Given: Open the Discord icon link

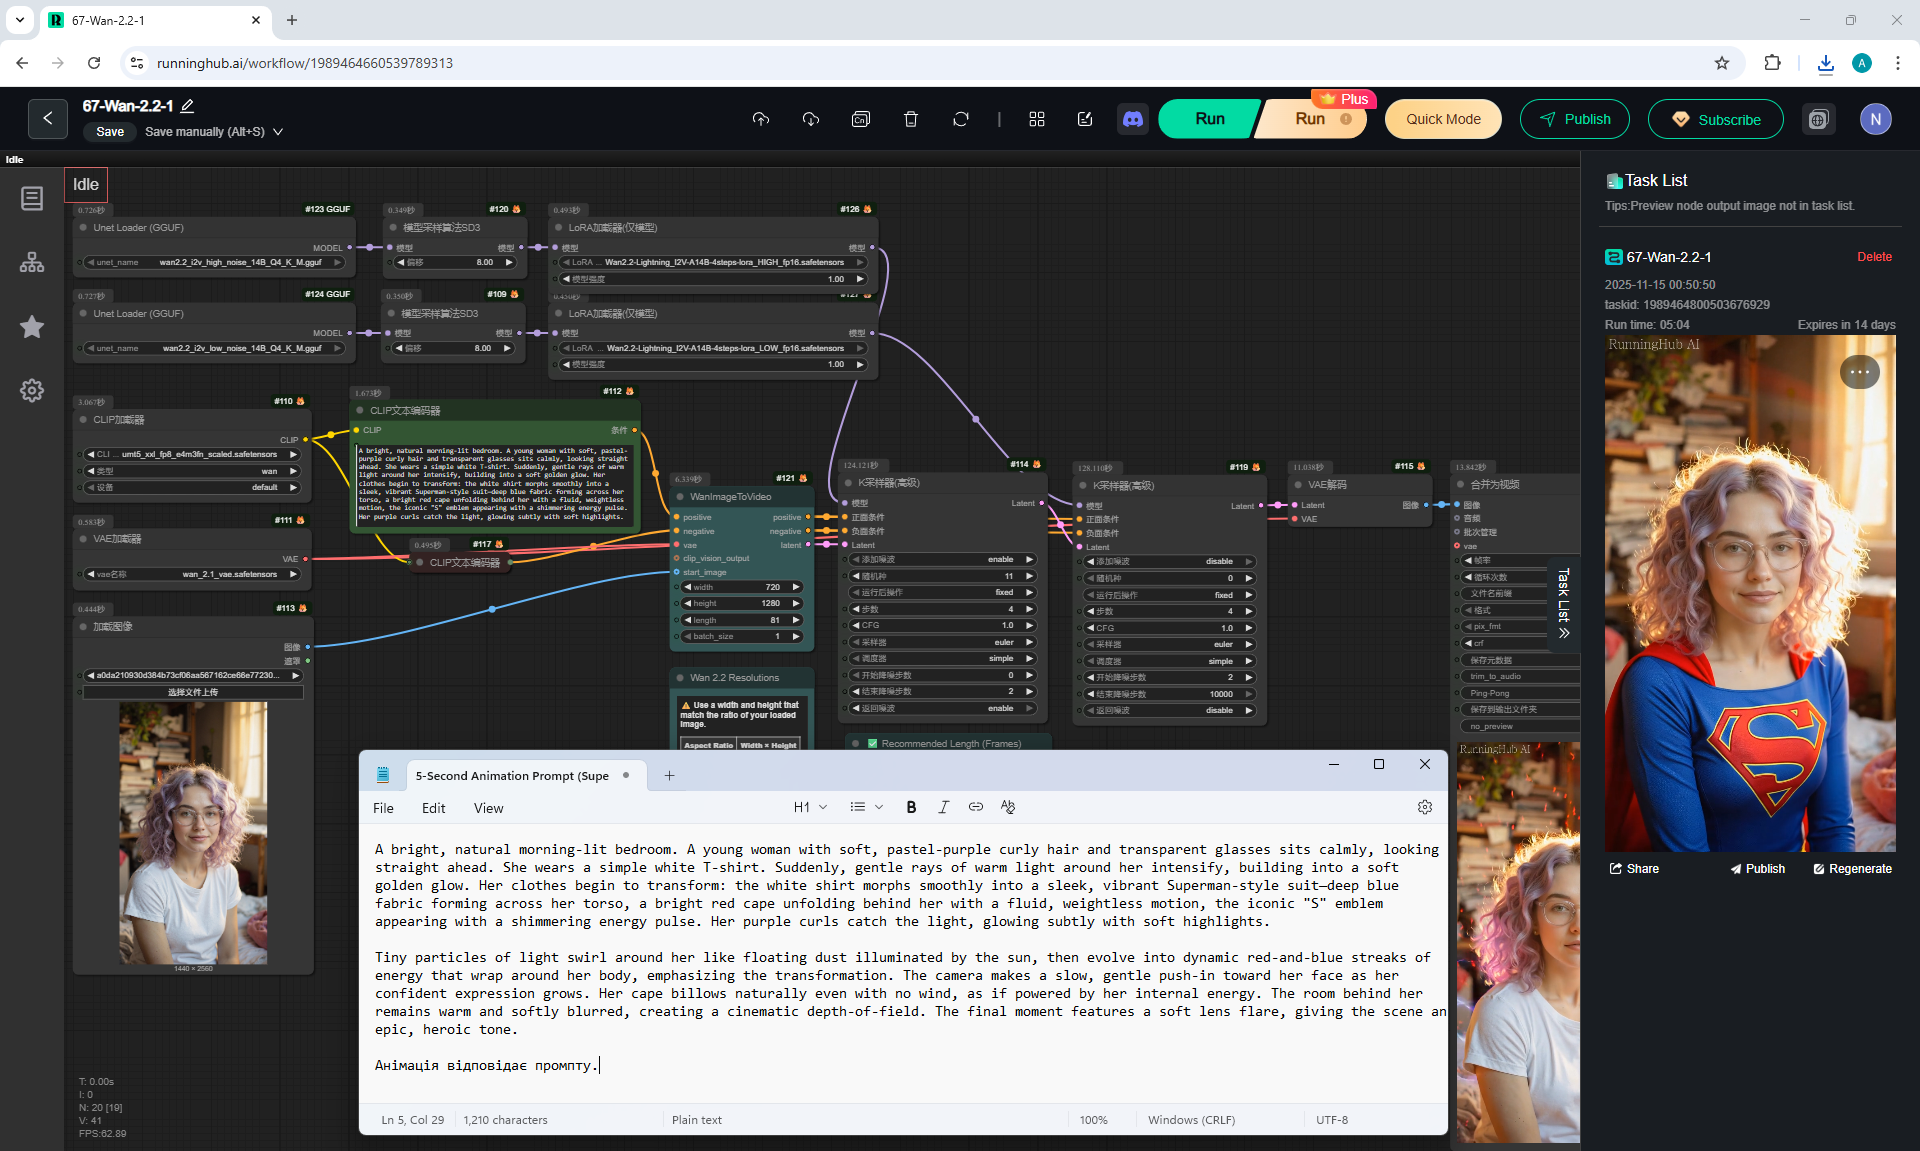Looking at the screenshot, I should click(1133, 119).
